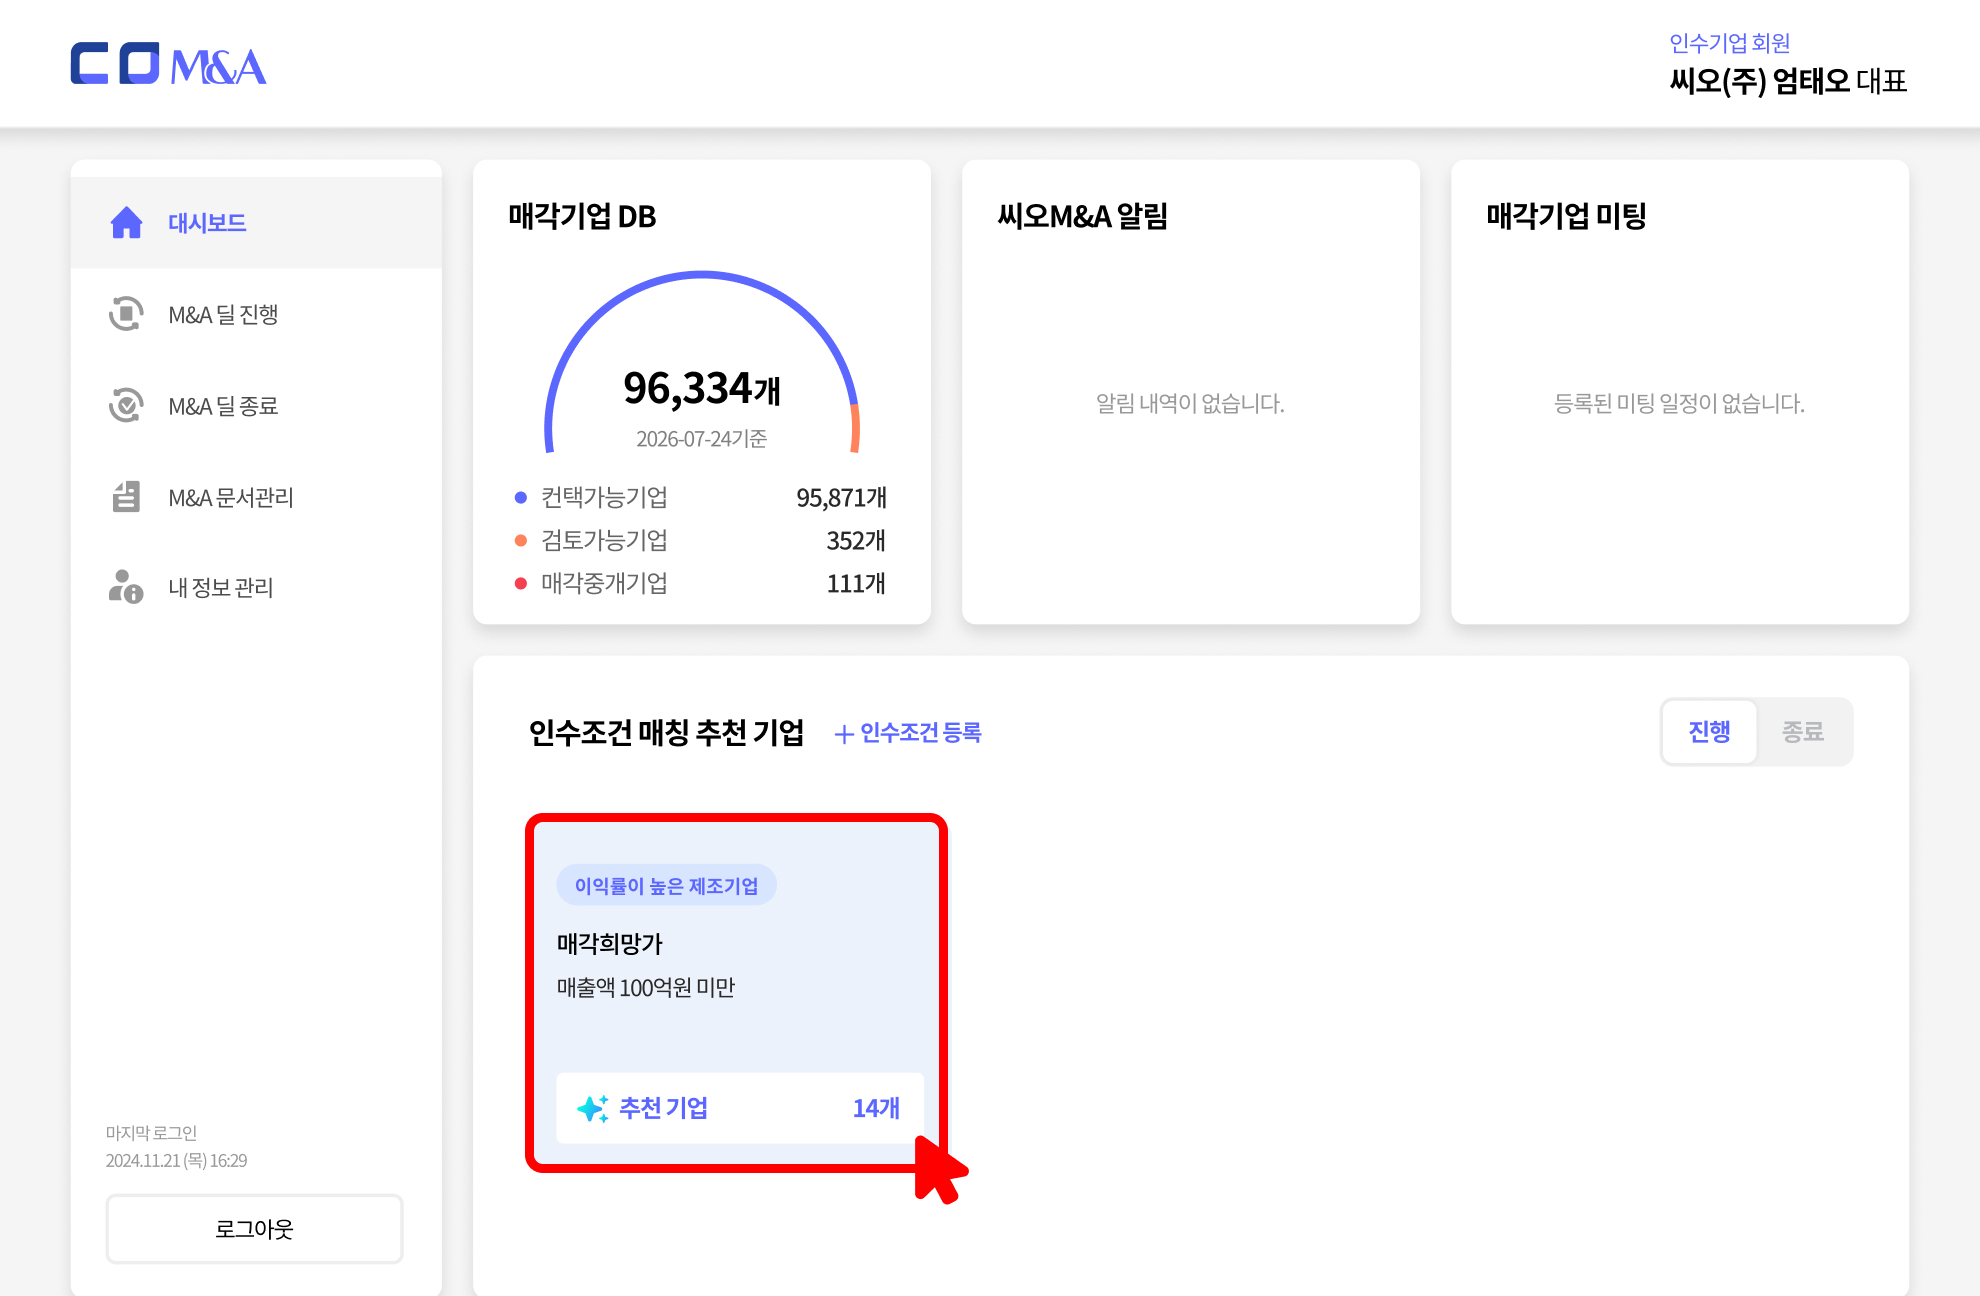The width and height of the screenshot is (1980, 1296).
Task: Click the 검토가능기업 352개 value
Action: click(x=856, y=540)
